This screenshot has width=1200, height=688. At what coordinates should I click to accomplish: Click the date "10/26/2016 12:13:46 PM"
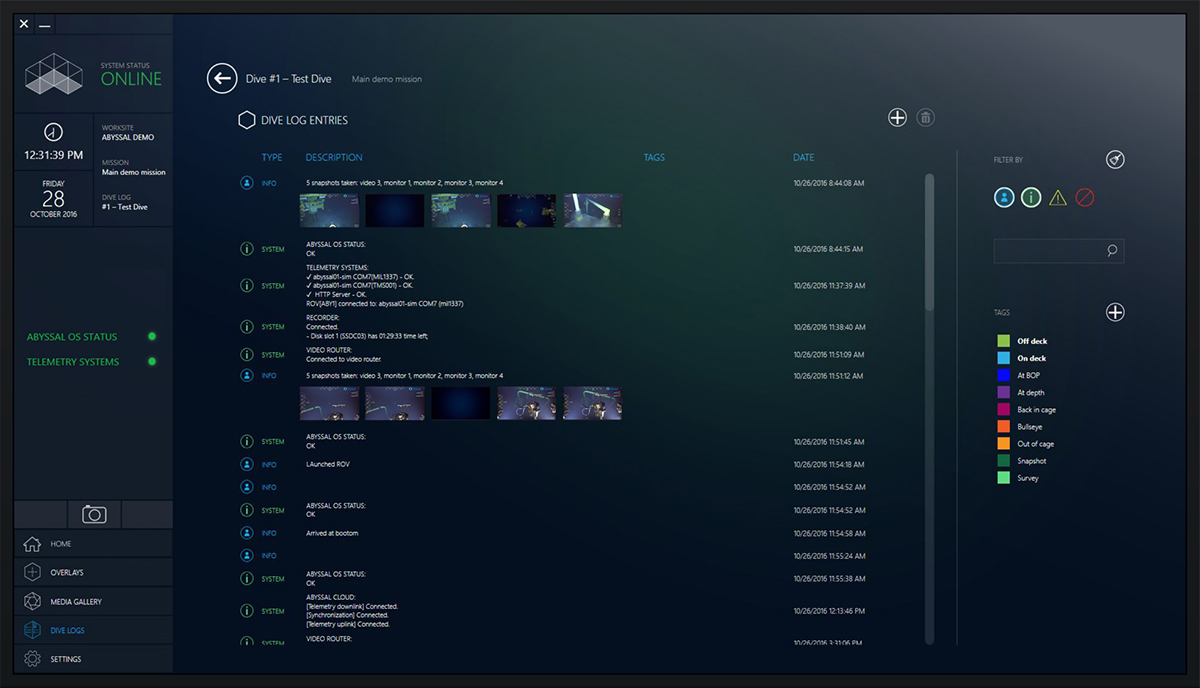(x=829, y=611)
